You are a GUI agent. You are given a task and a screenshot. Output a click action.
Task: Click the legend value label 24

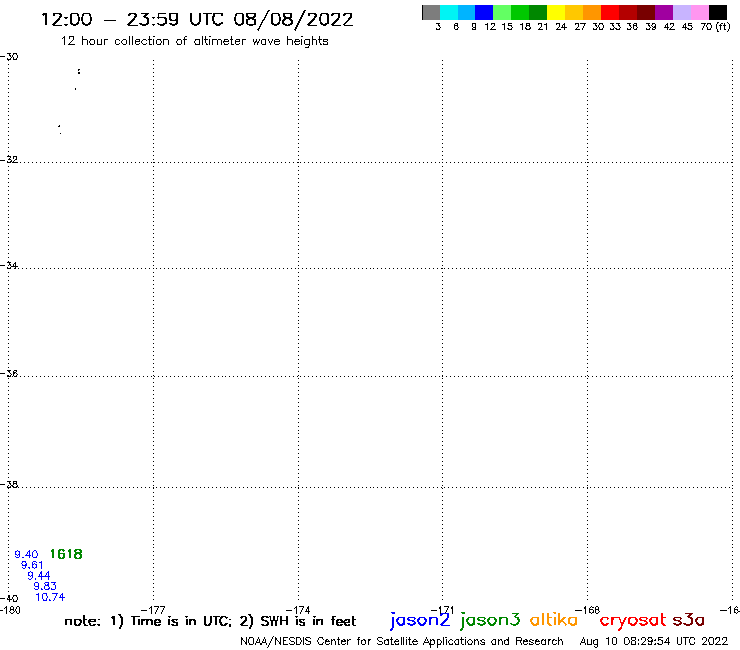coord(561,26)
